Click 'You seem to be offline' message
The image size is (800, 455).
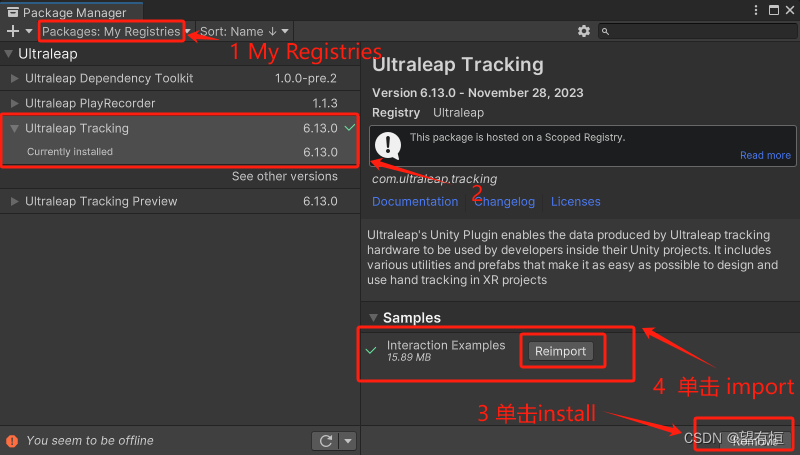[90, 440]
